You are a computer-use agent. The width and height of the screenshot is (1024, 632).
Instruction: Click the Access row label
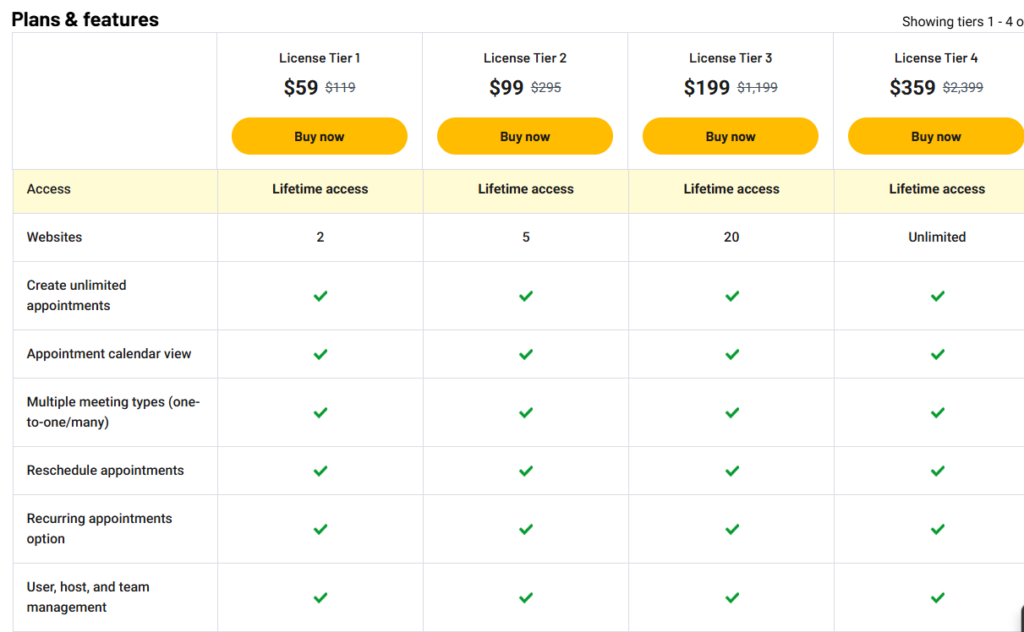pyautogui.click(x=48, y=189)
